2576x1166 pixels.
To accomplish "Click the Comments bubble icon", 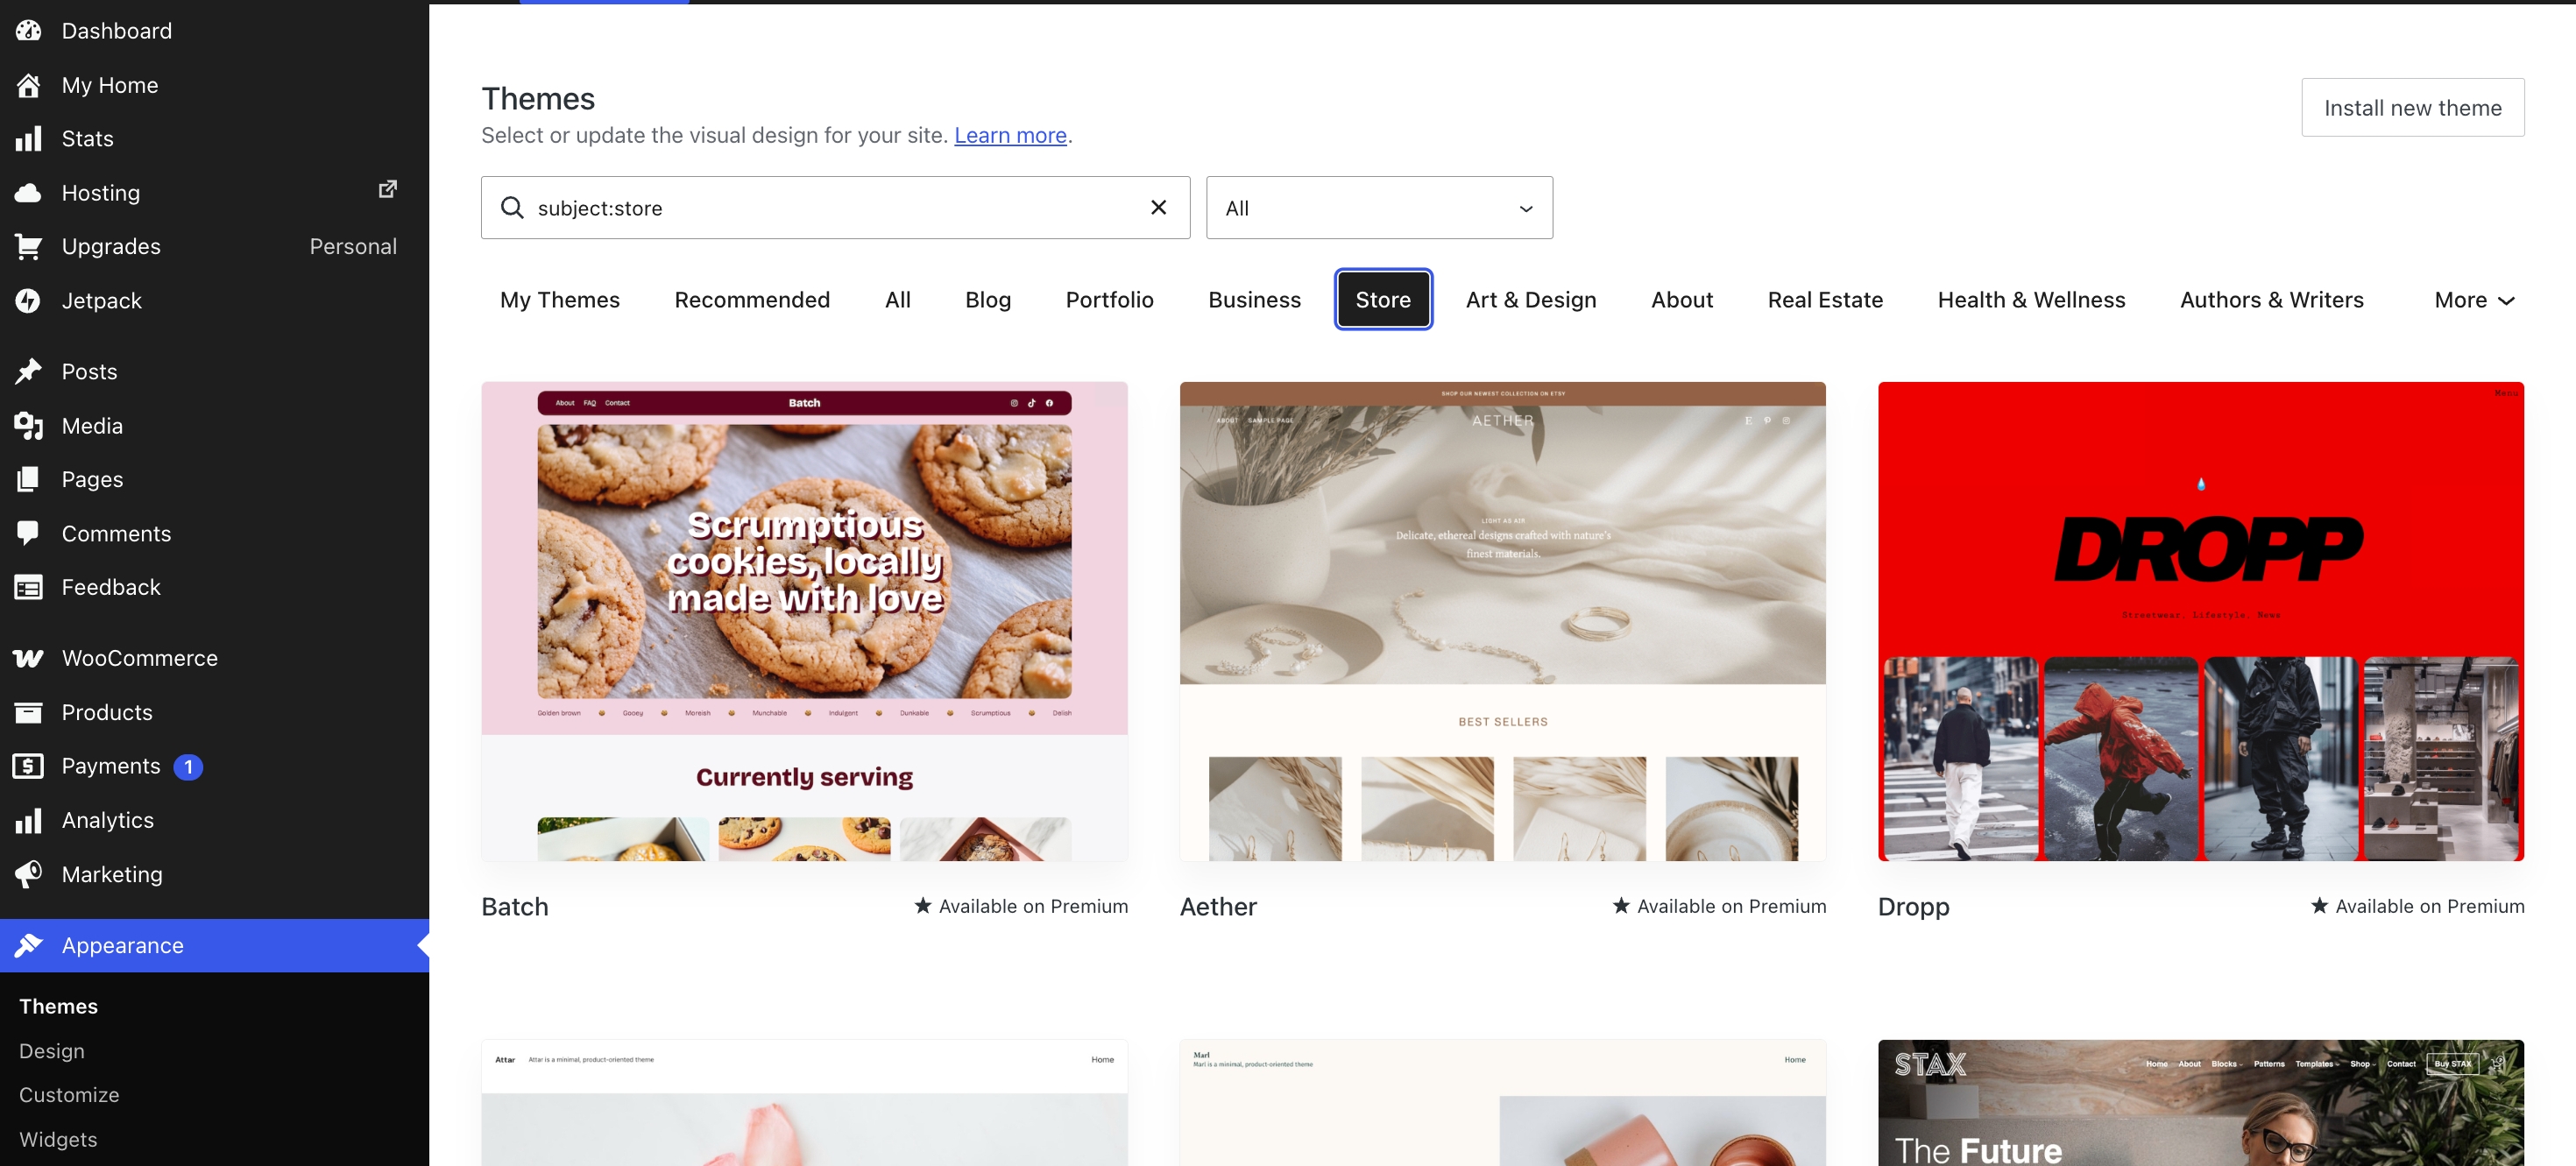I will click(x=30, y=533).
